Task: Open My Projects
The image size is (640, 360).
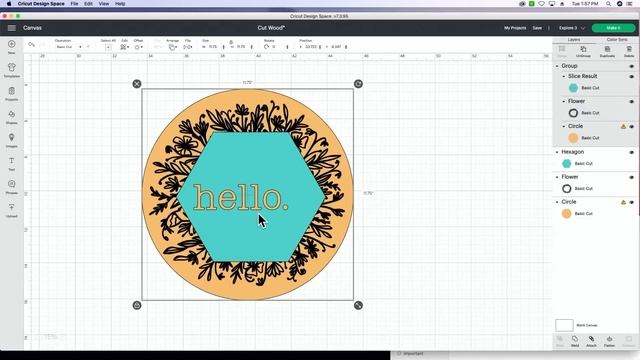Action: tap(515, 28)
